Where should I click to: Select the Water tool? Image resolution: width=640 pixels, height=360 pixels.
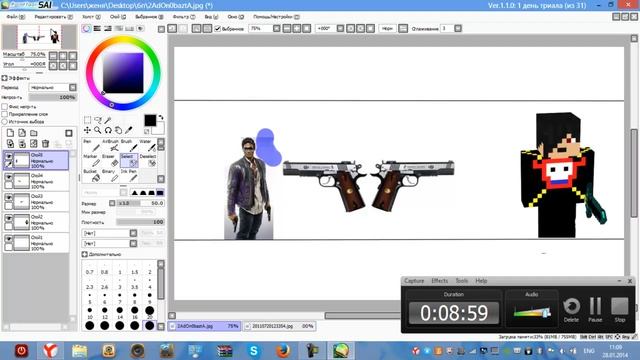click(147, 146)
